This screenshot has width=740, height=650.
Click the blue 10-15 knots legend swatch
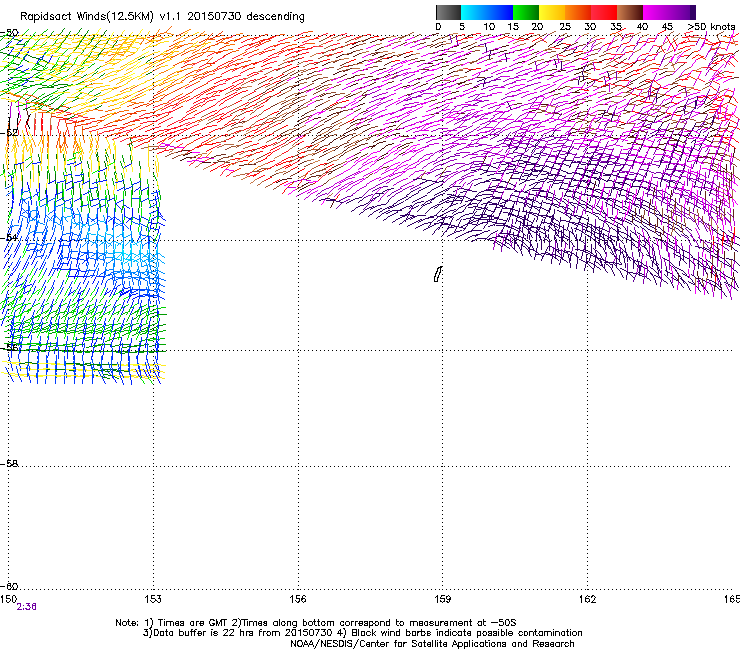pyautogui.click(x=500, y=12)
